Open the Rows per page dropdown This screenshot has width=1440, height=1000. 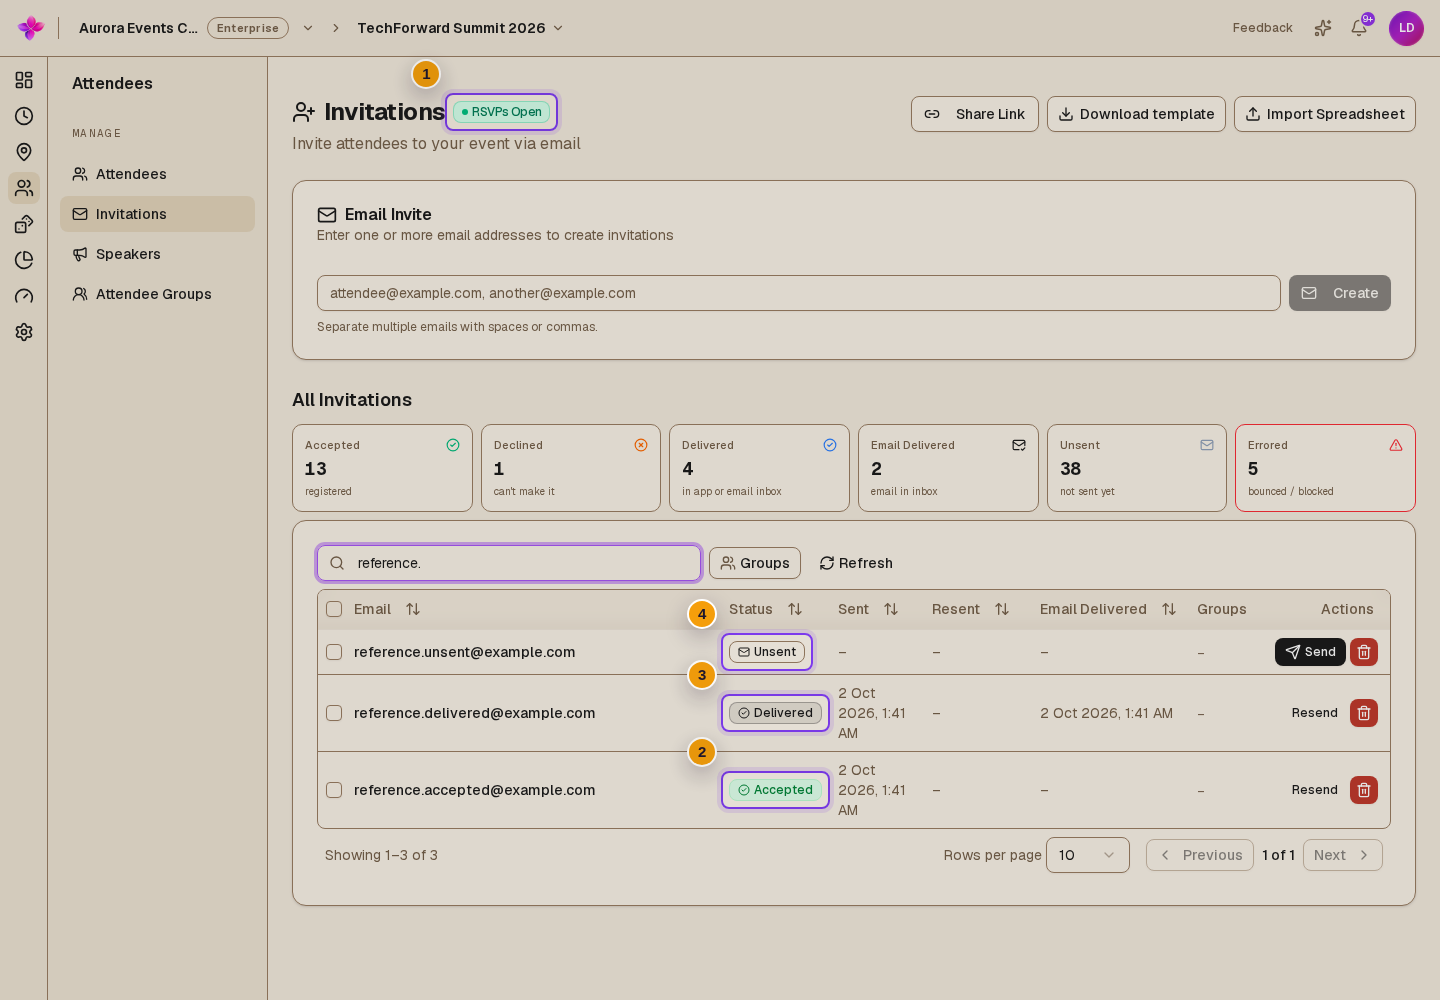coord(1088,855)
